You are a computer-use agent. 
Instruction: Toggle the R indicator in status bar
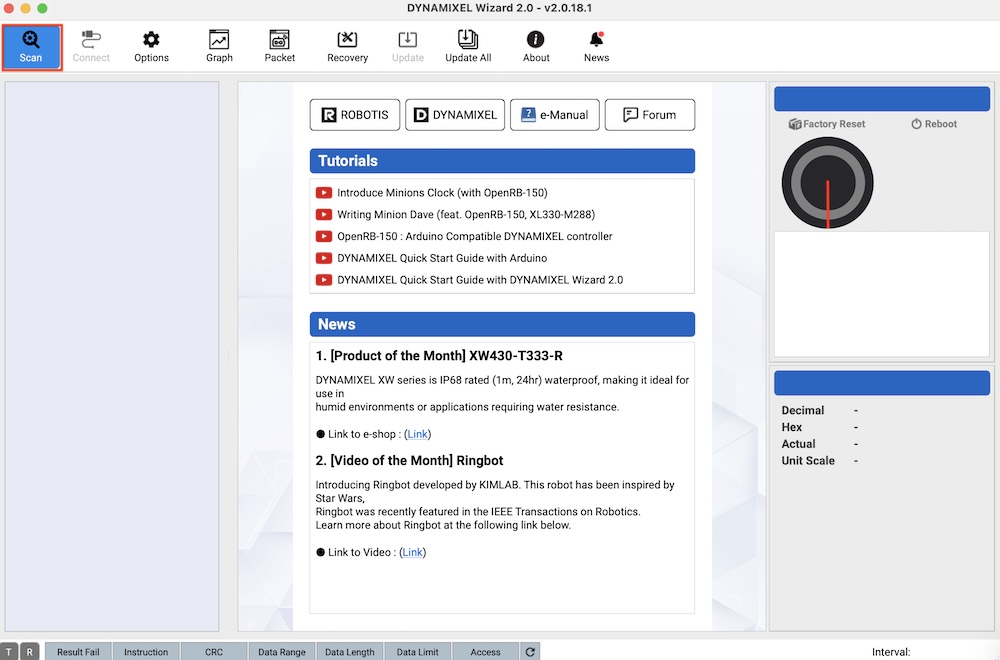(29, 652)
